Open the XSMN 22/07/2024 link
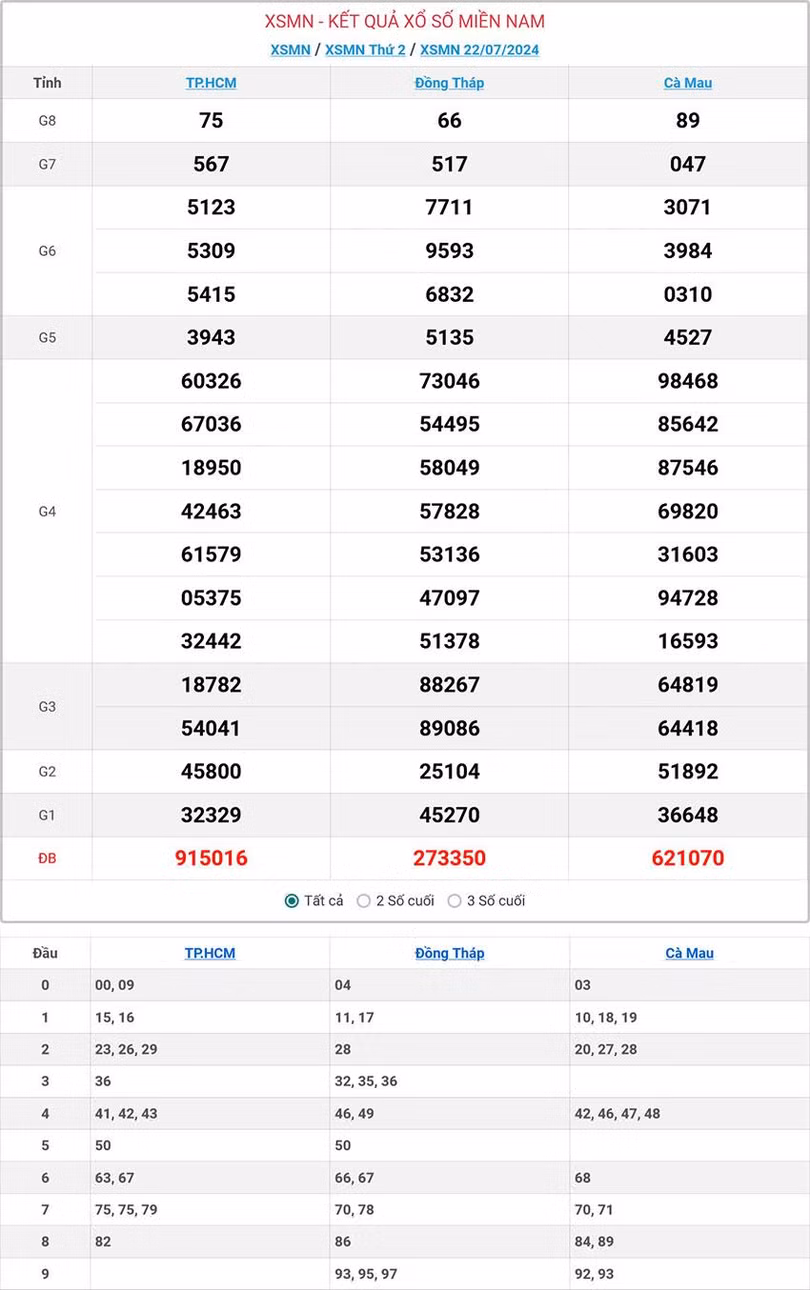This screenshot has height=1290, width=810. (479, 50)
